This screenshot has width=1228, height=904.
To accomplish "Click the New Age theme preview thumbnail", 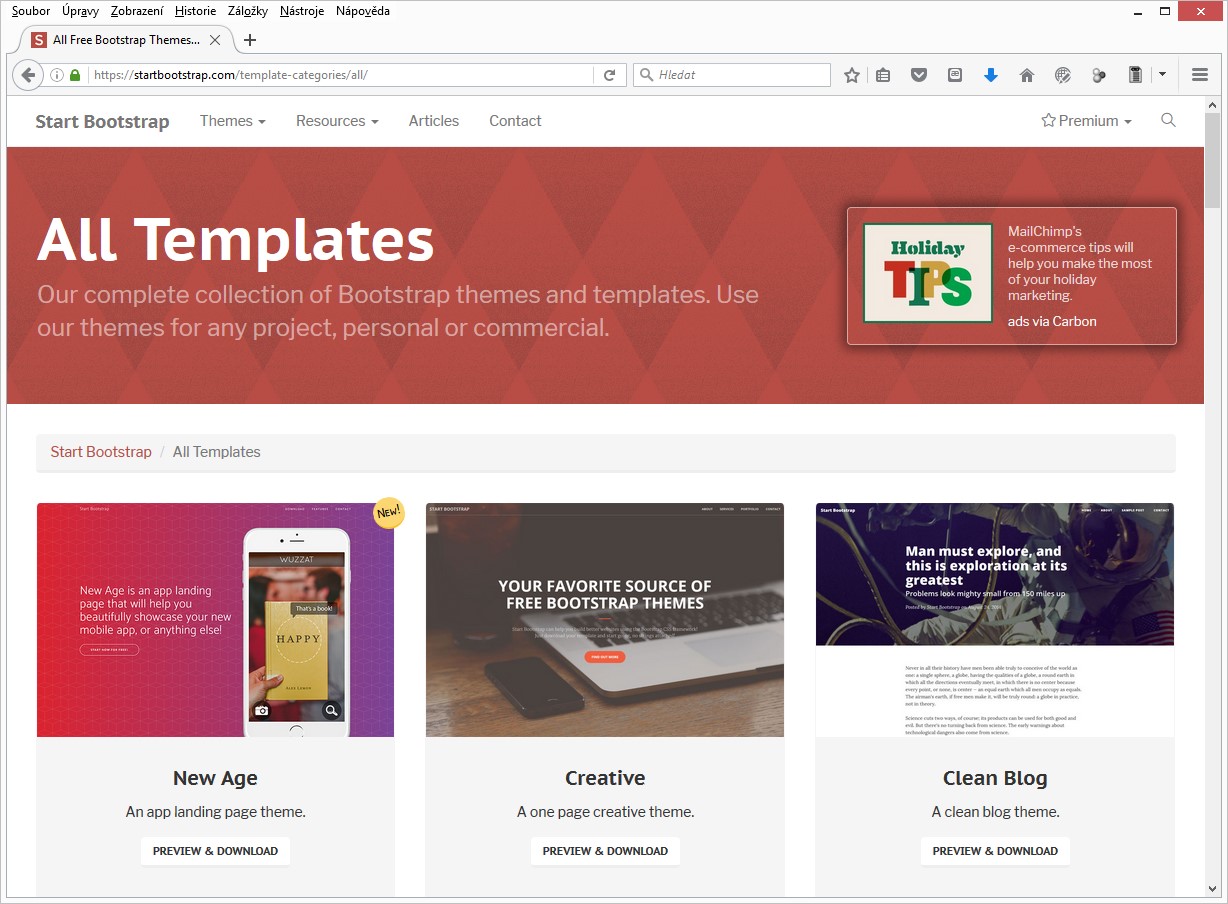I will (x=216, y=620).
